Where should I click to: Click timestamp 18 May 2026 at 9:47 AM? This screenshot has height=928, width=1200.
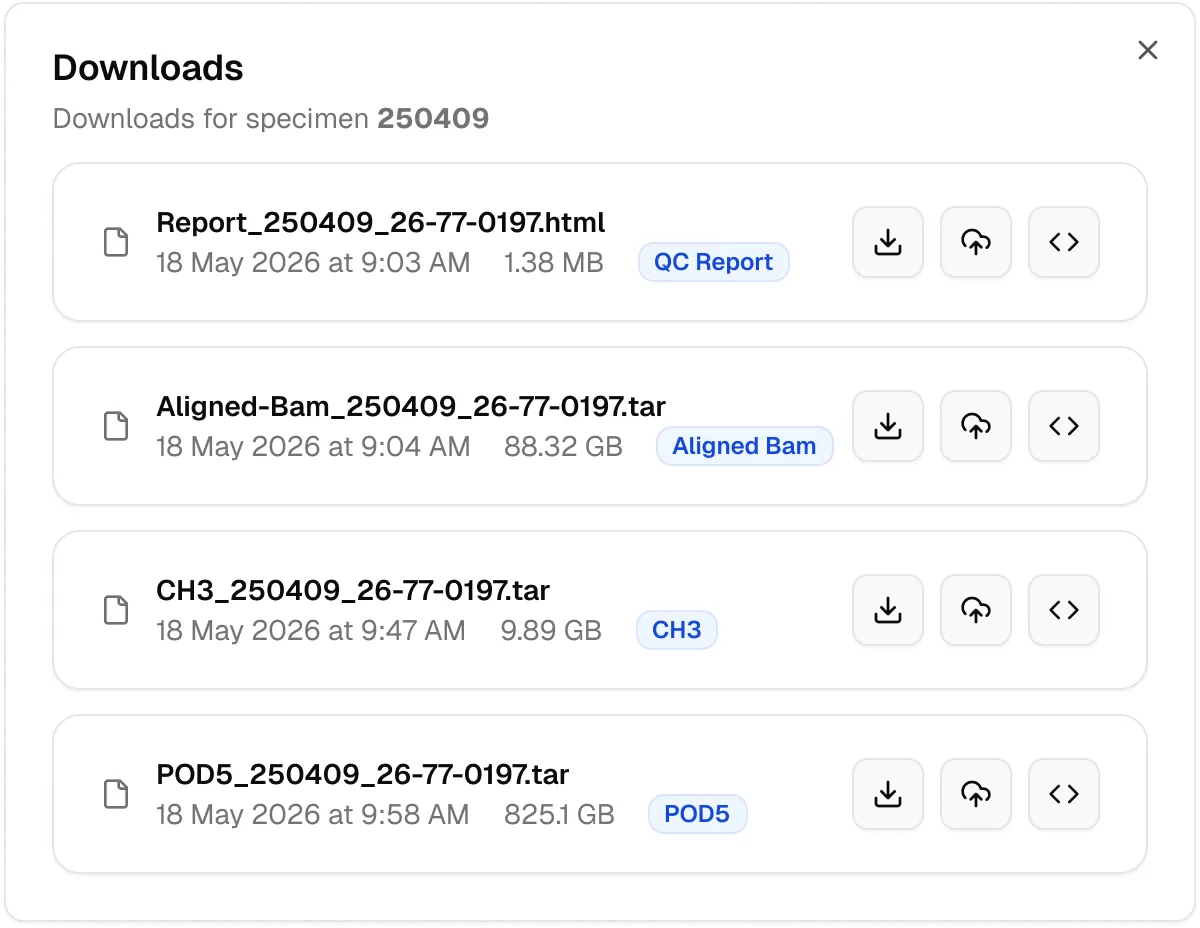(311, 631)
